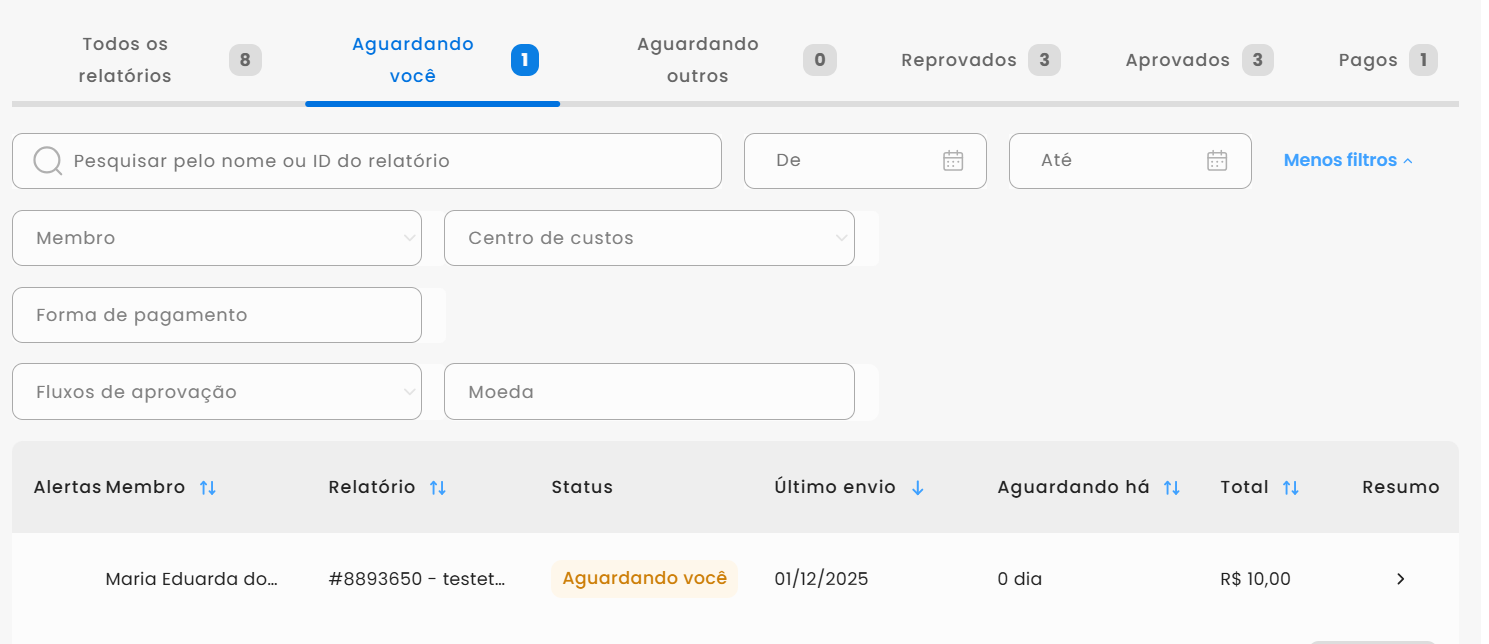Collapse filters with Menos filtros
Screen dimensions: 1489x644
click(1347, 160)
